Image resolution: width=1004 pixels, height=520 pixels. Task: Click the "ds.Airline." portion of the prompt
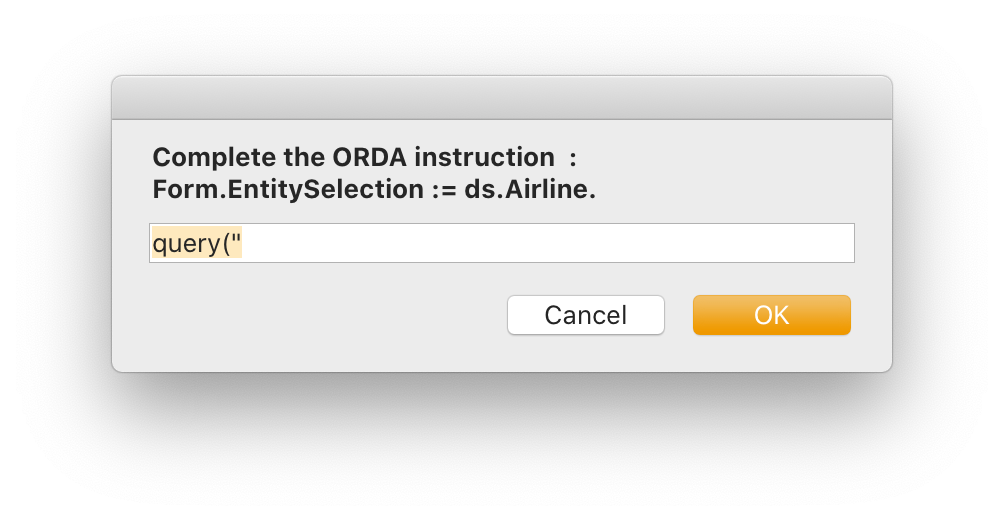530,189
